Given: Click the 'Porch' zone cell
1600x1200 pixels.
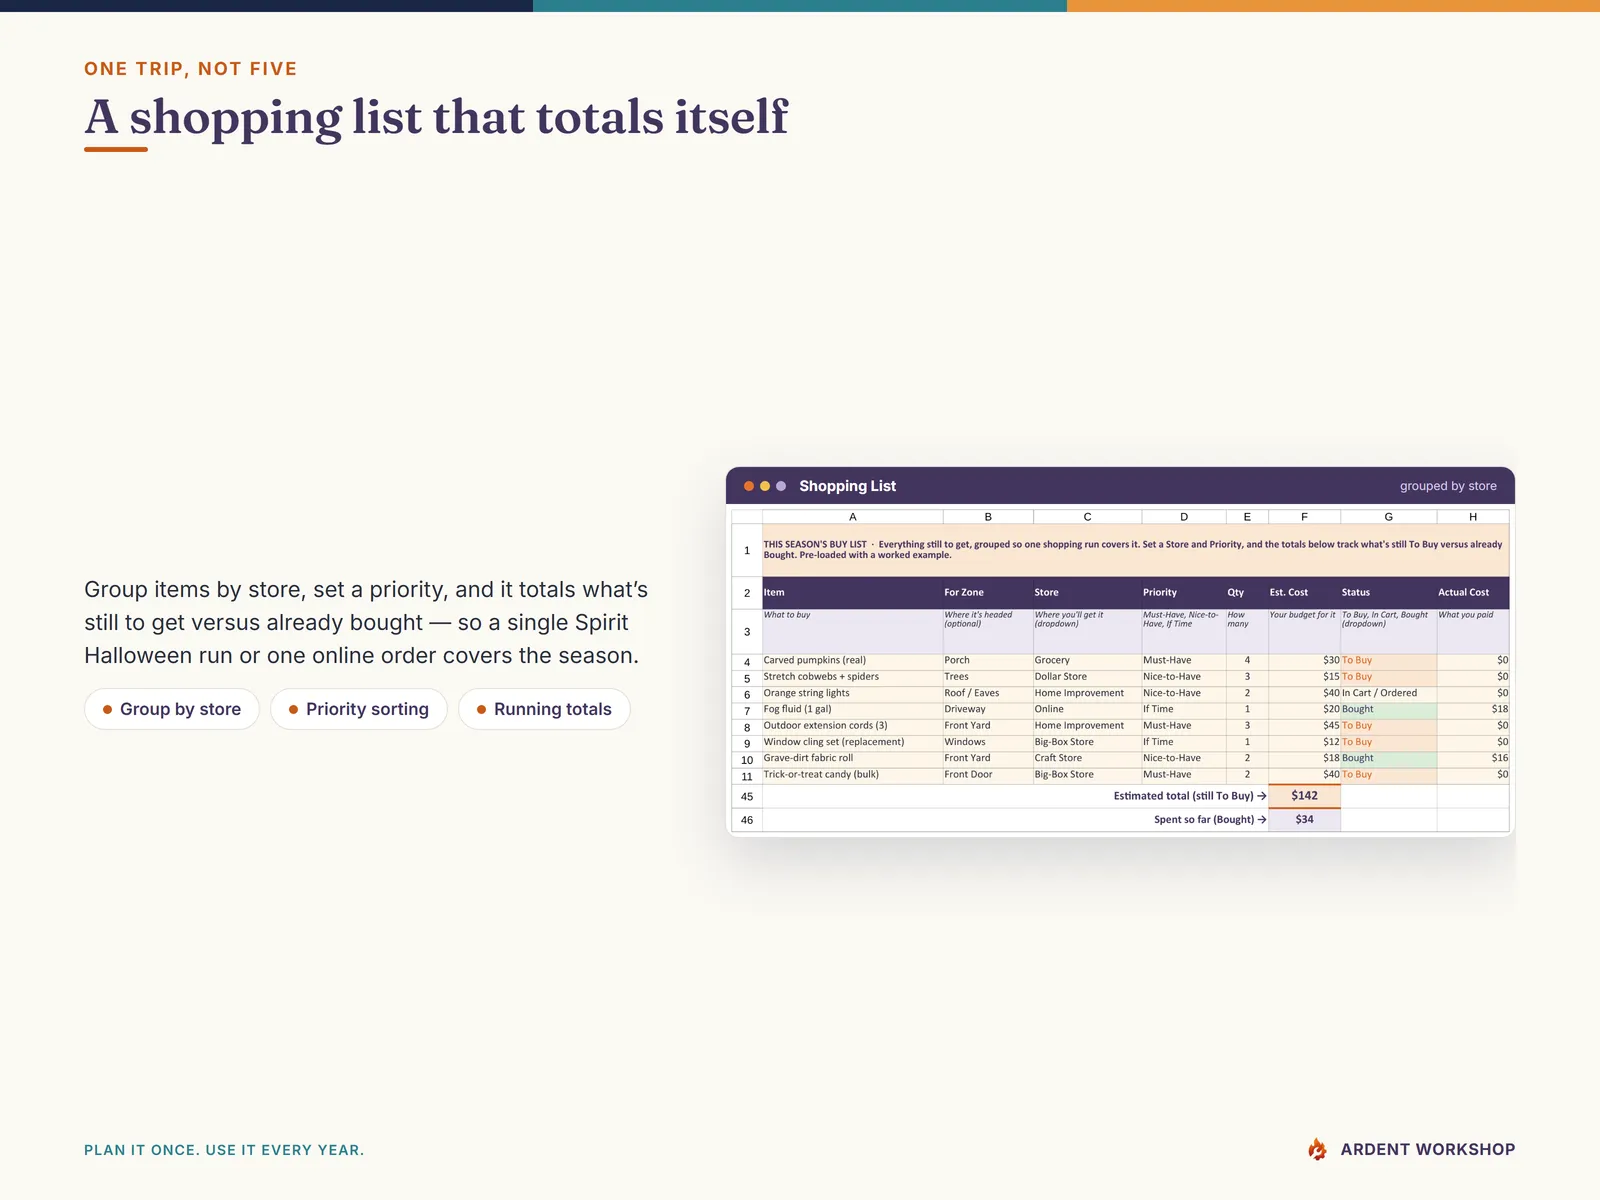Looking at the screenshot, I should 988,660.
